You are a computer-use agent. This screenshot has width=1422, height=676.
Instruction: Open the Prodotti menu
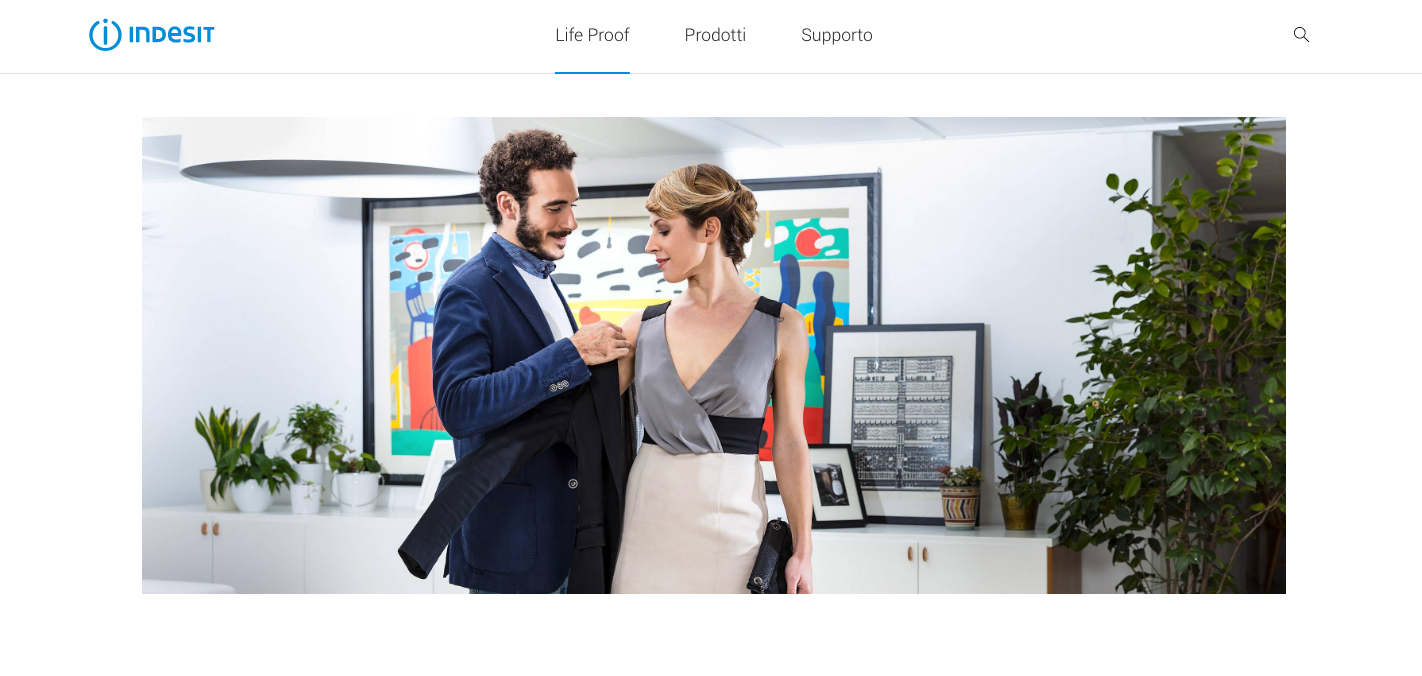tap(715, 35)
